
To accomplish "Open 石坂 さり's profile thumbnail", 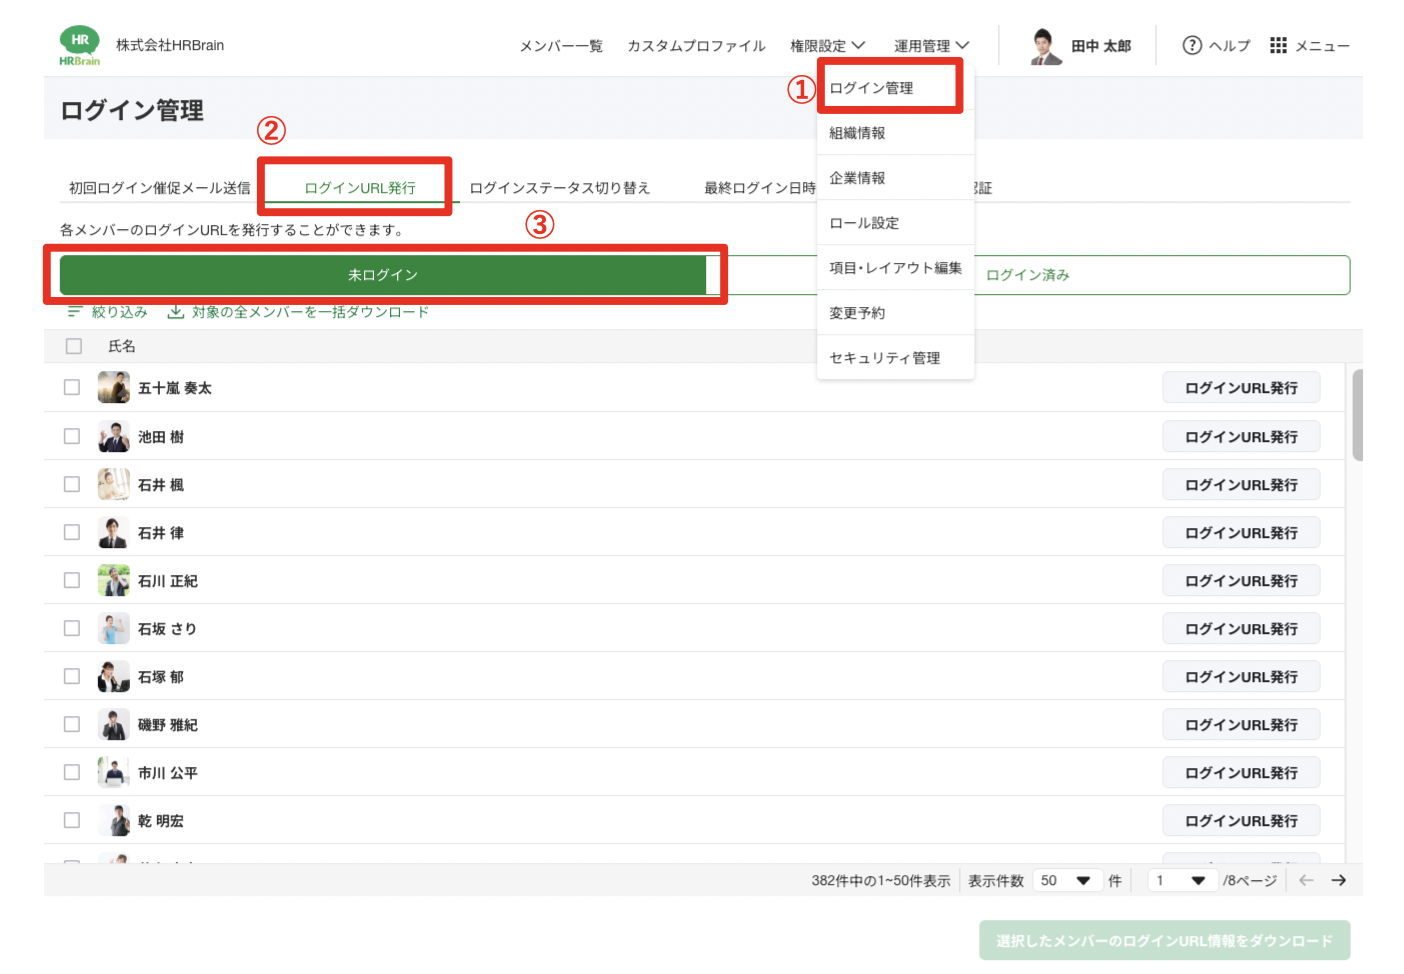I will point(114,628).
